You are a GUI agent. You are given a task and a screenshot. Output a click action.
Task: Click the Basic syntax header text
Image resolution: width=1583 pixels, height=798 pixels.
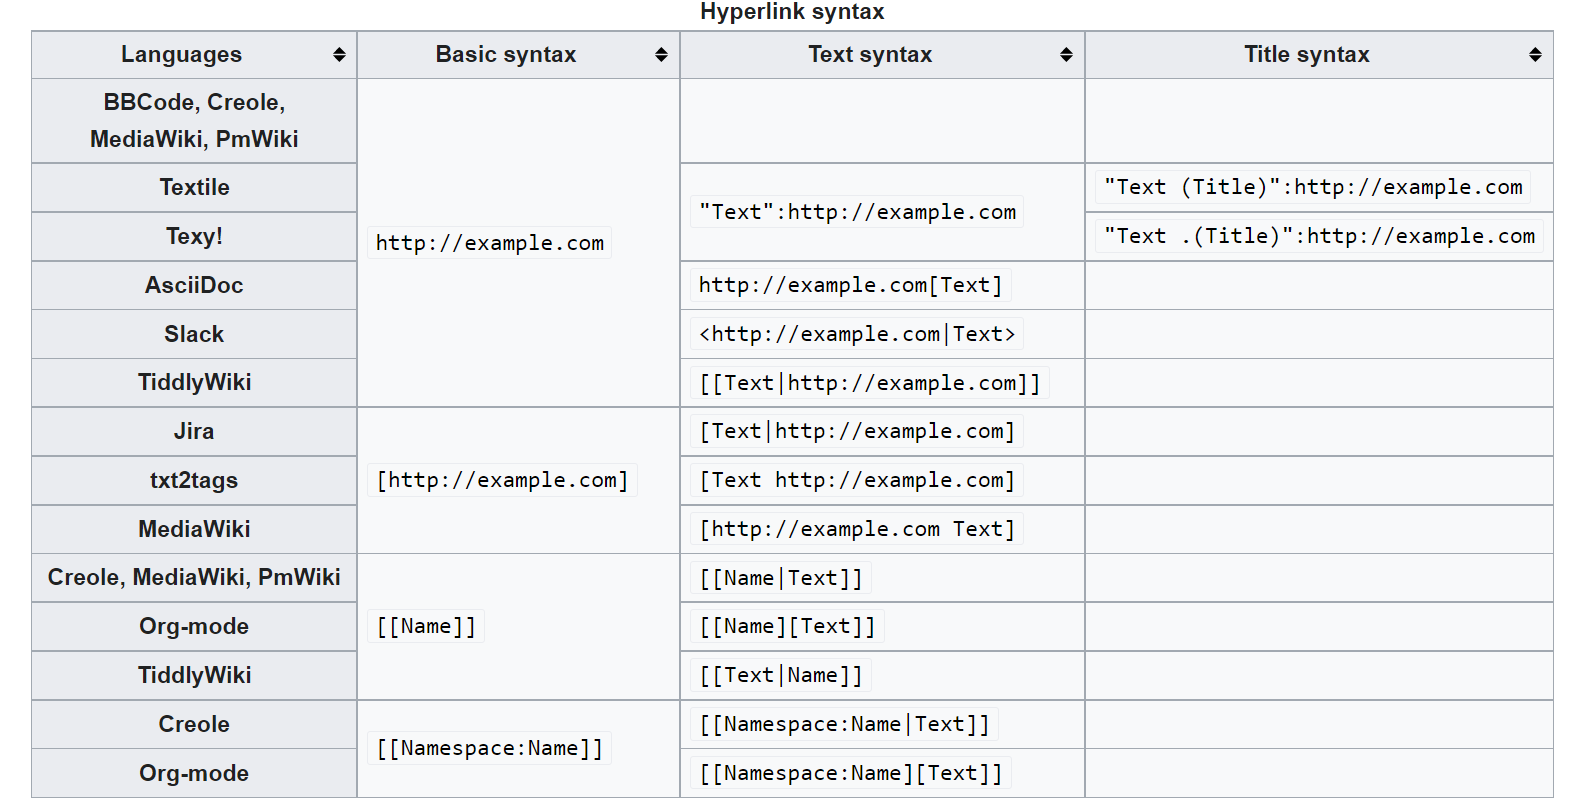(506, 55)
